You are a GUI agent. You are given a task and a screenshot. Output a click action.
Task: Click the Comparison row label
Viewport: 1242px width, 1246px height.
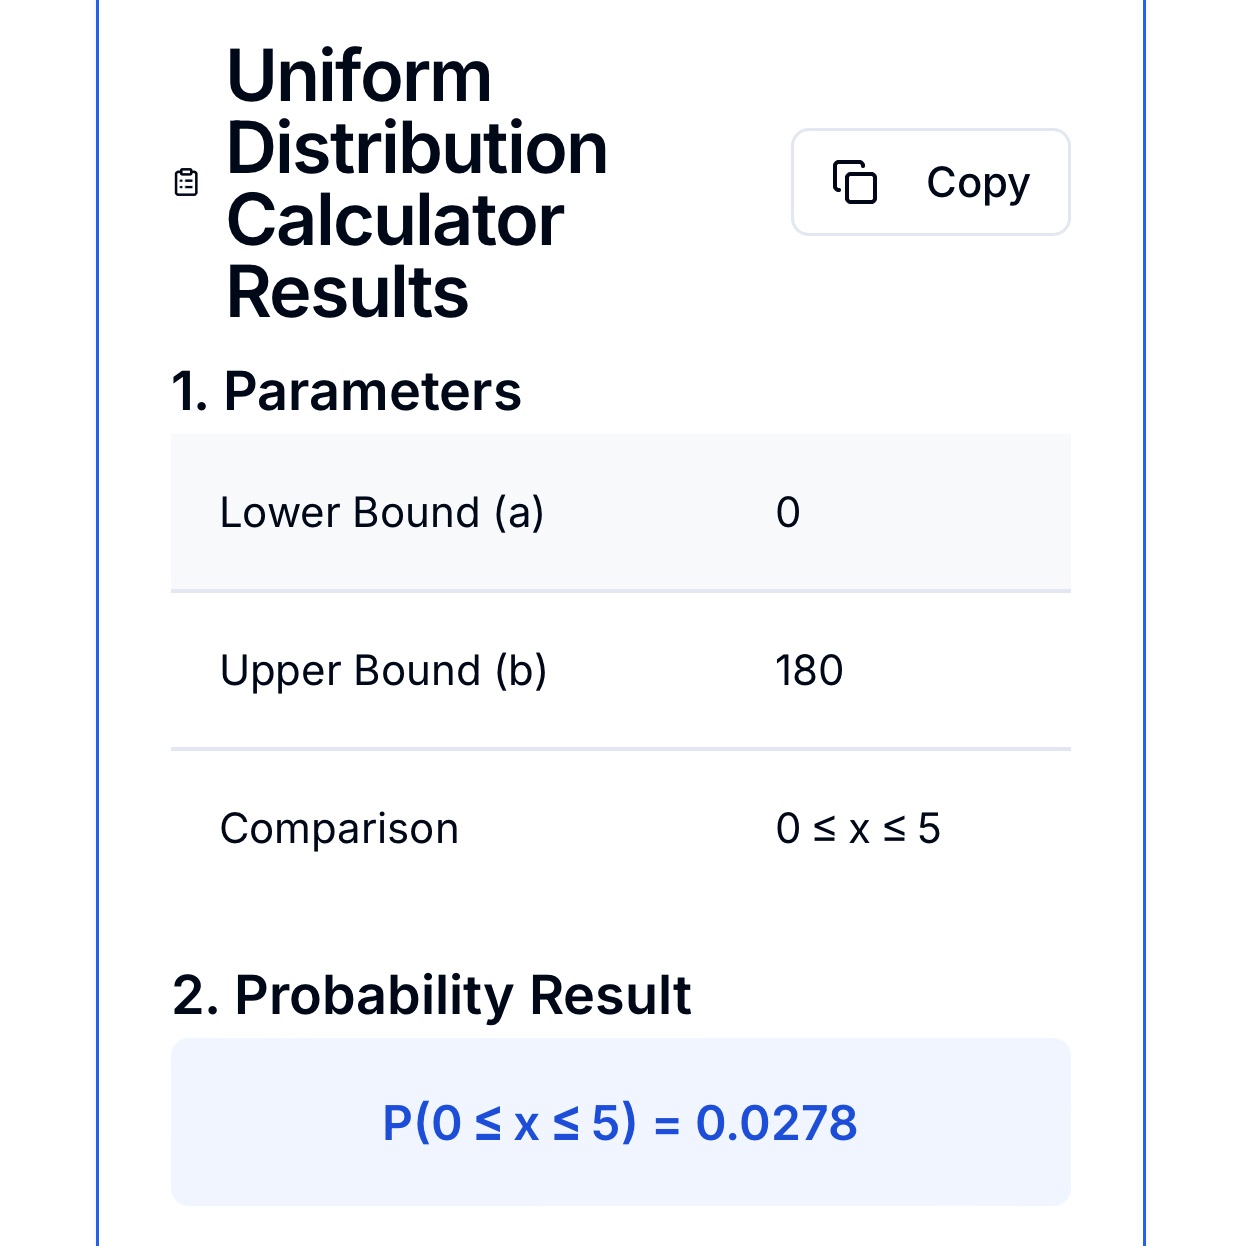(x=339, y=829)
